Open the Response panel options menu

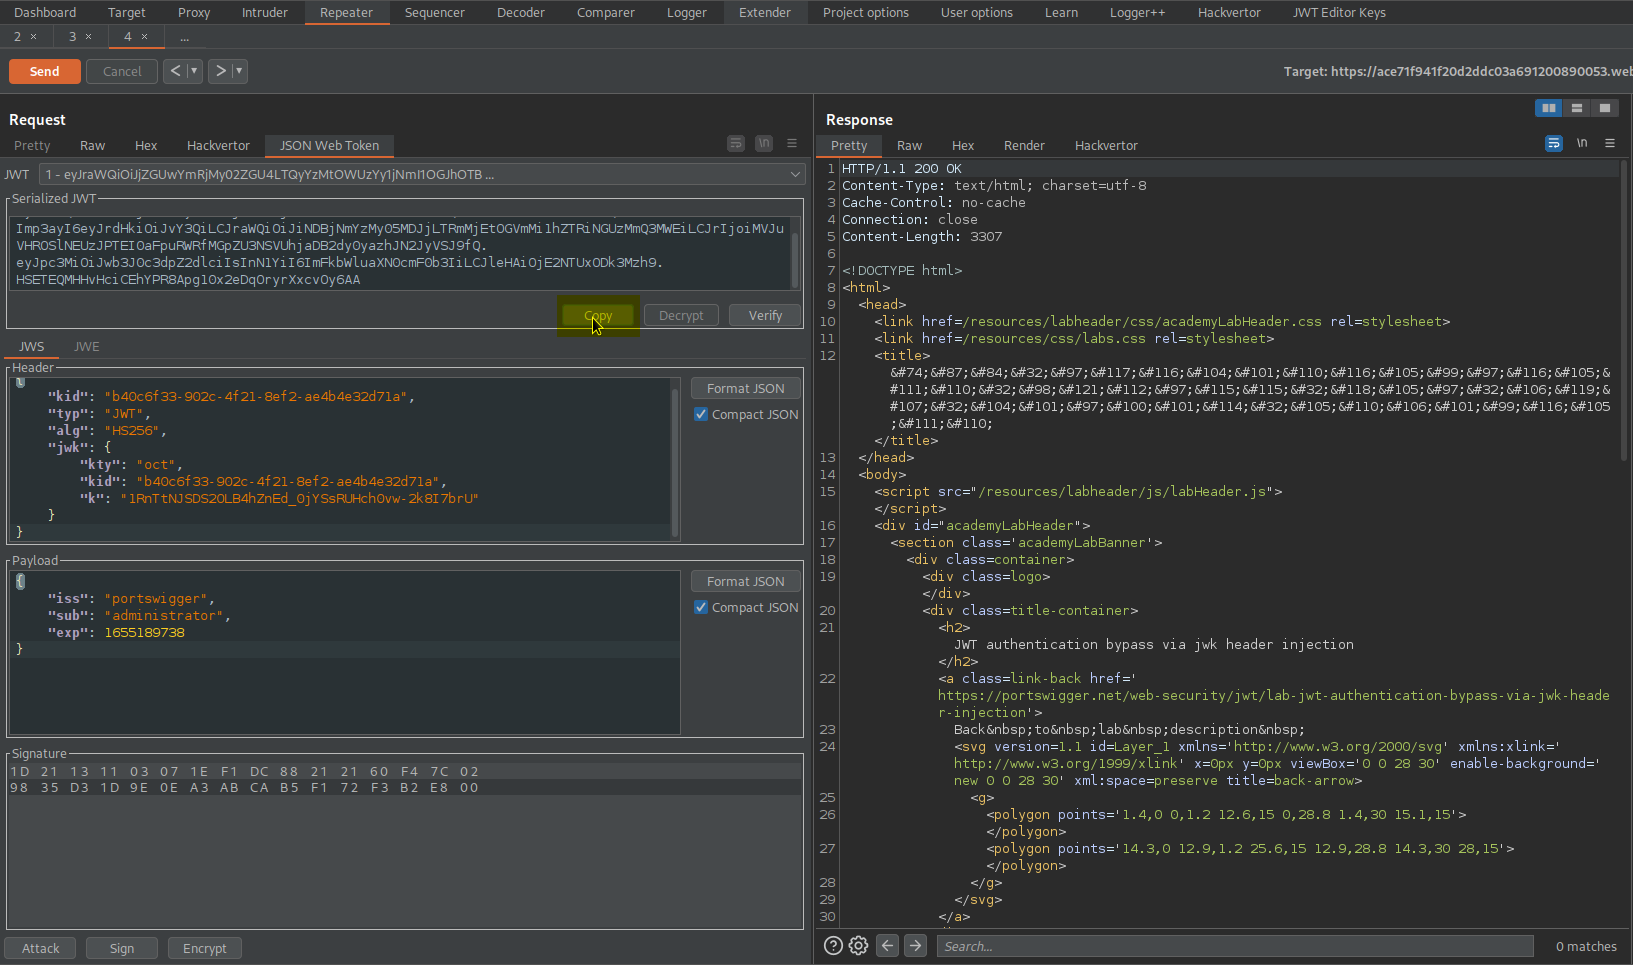[1610, 143]
